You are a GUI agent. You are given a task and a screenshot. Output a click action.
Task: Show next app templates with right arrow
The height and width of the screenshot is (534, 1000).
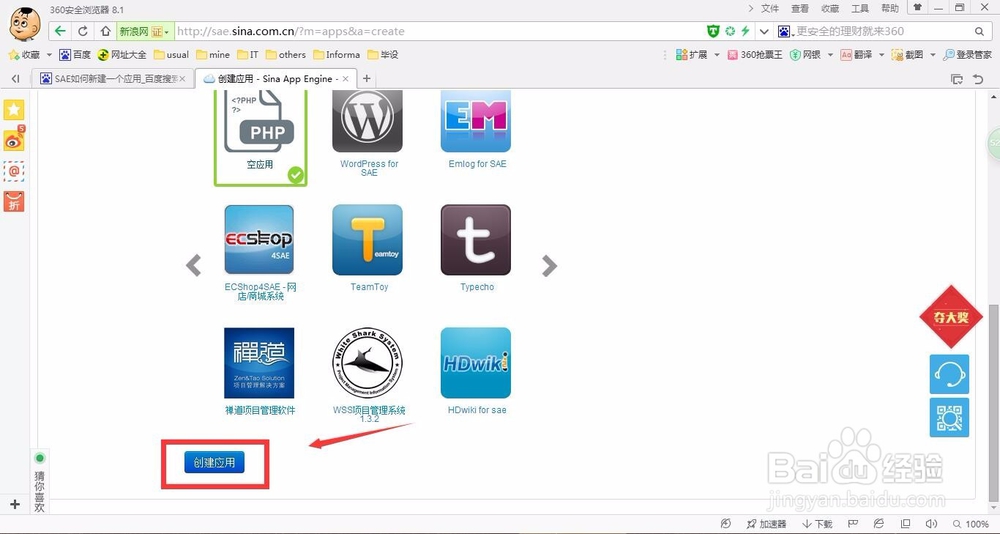tap(549, 265)
